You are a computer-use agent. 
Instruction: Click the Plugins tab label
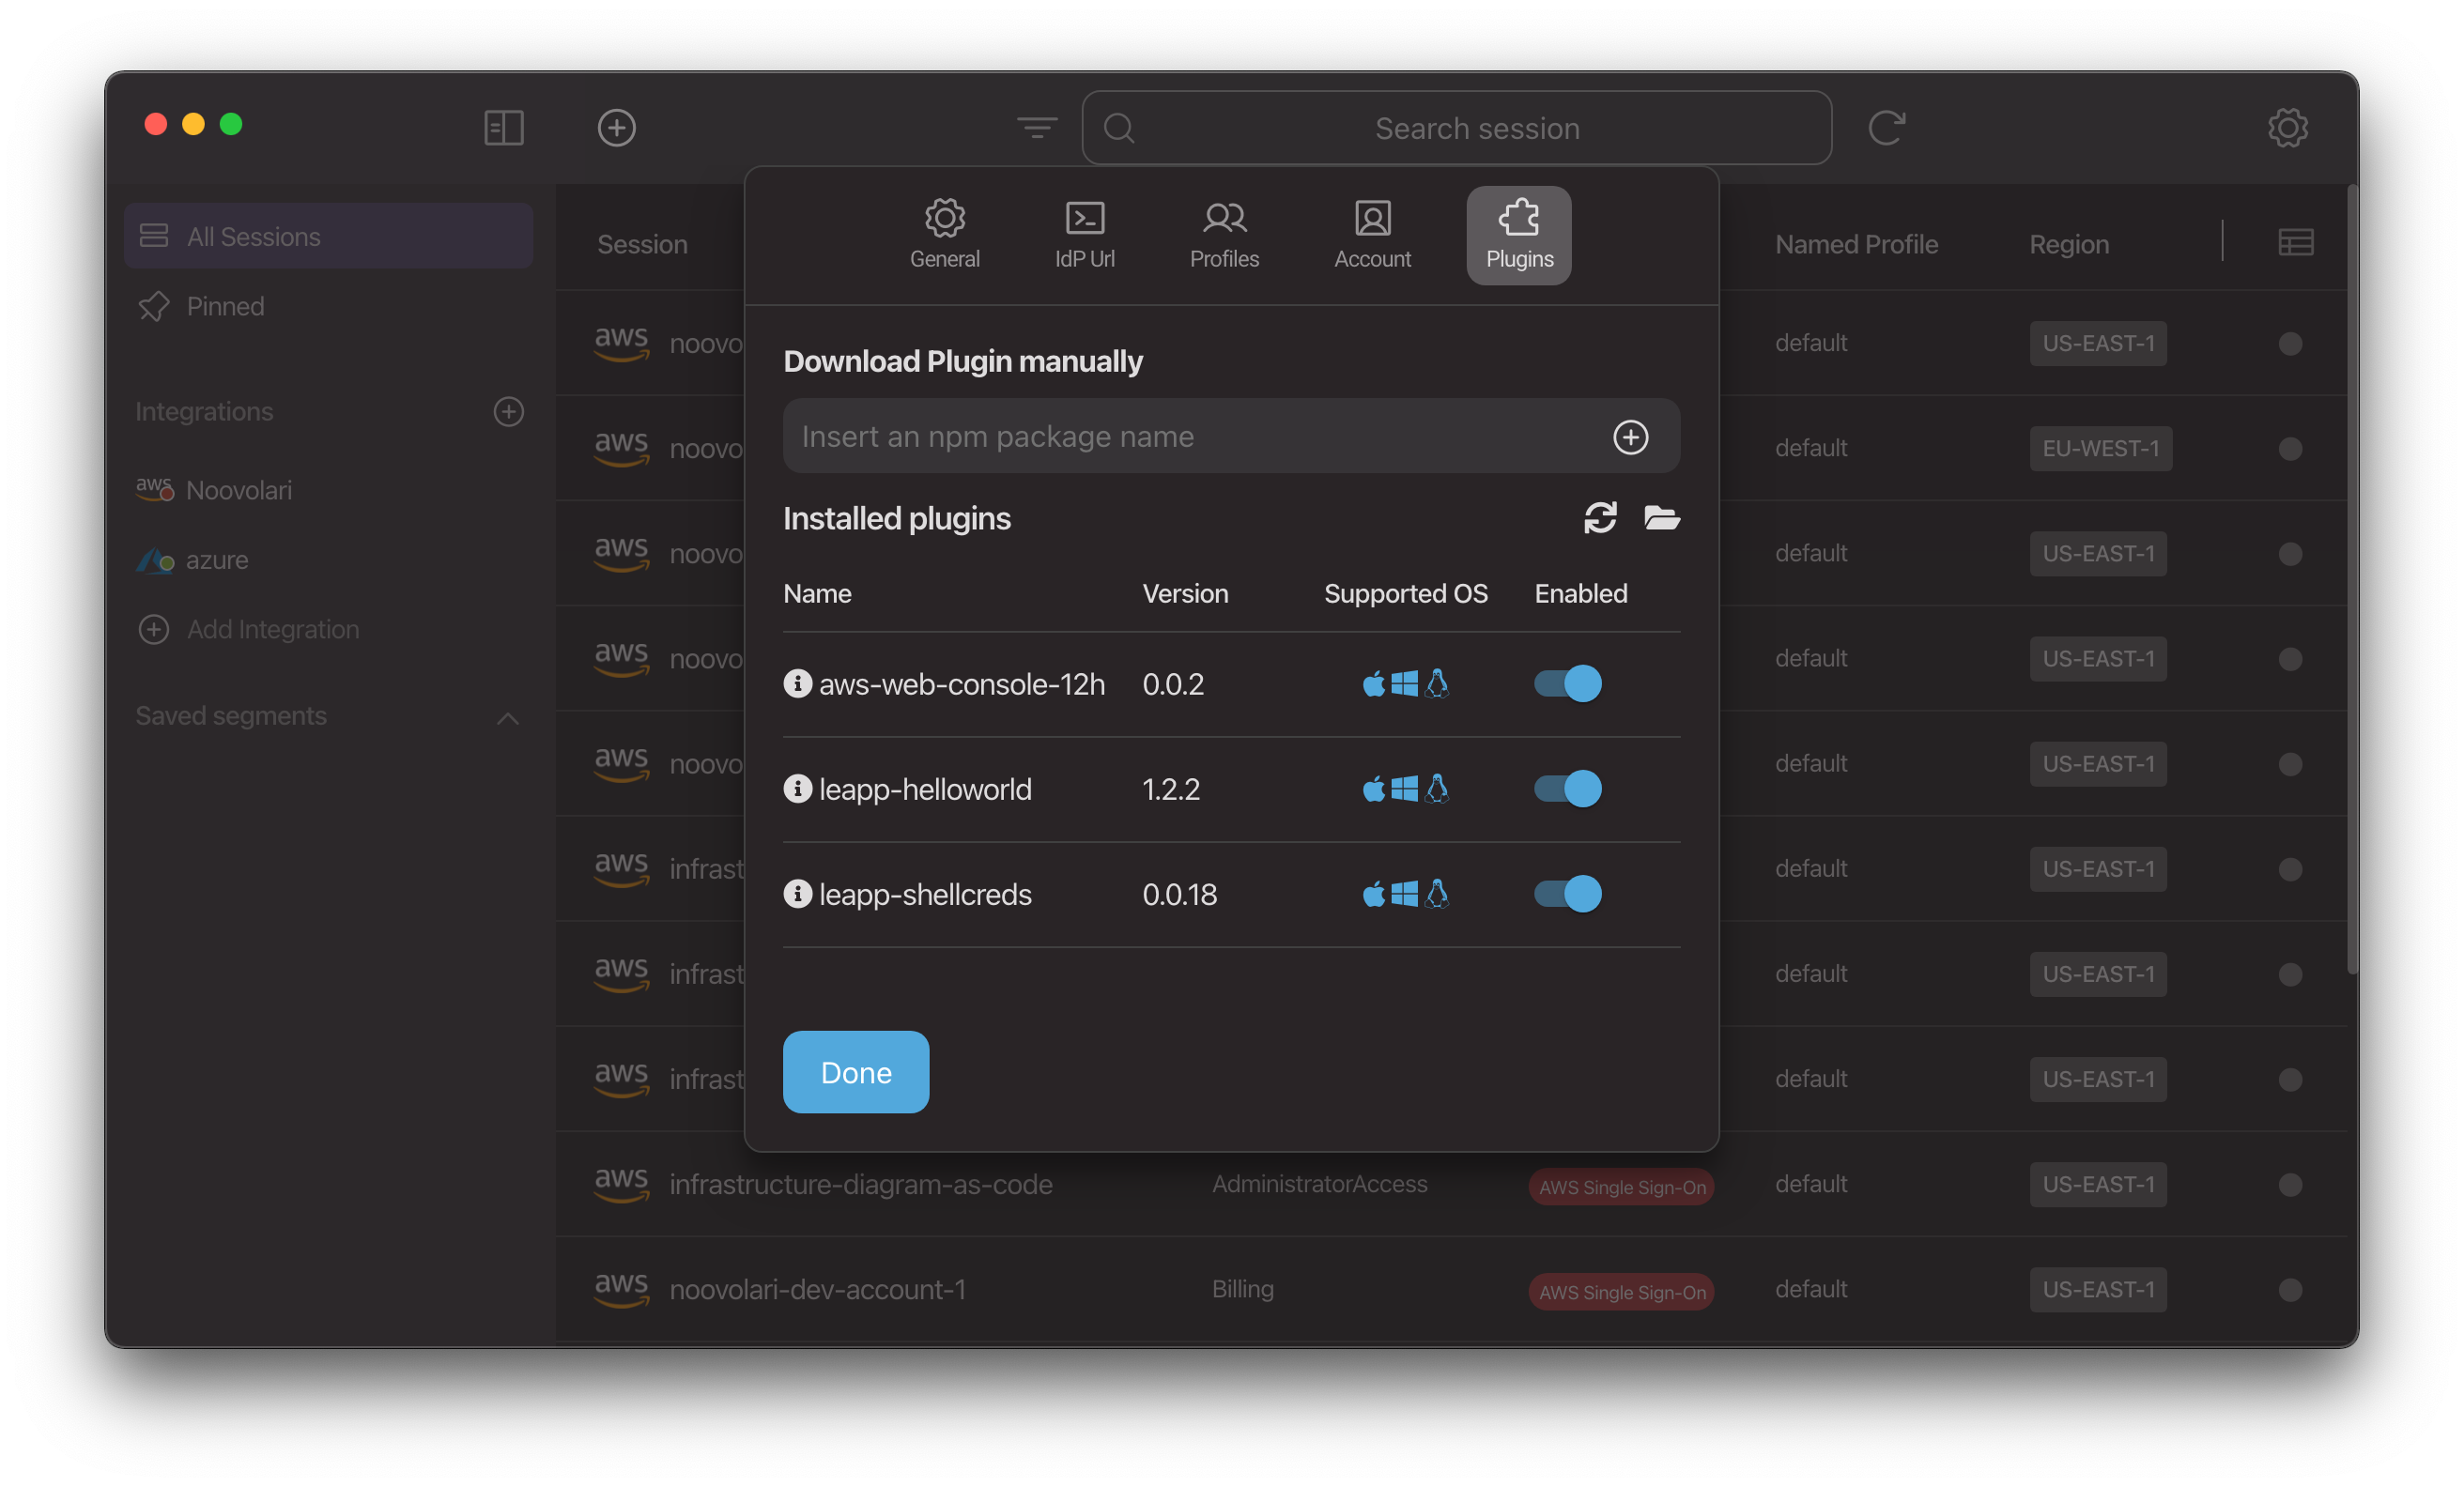click(x=1517, y=257)
